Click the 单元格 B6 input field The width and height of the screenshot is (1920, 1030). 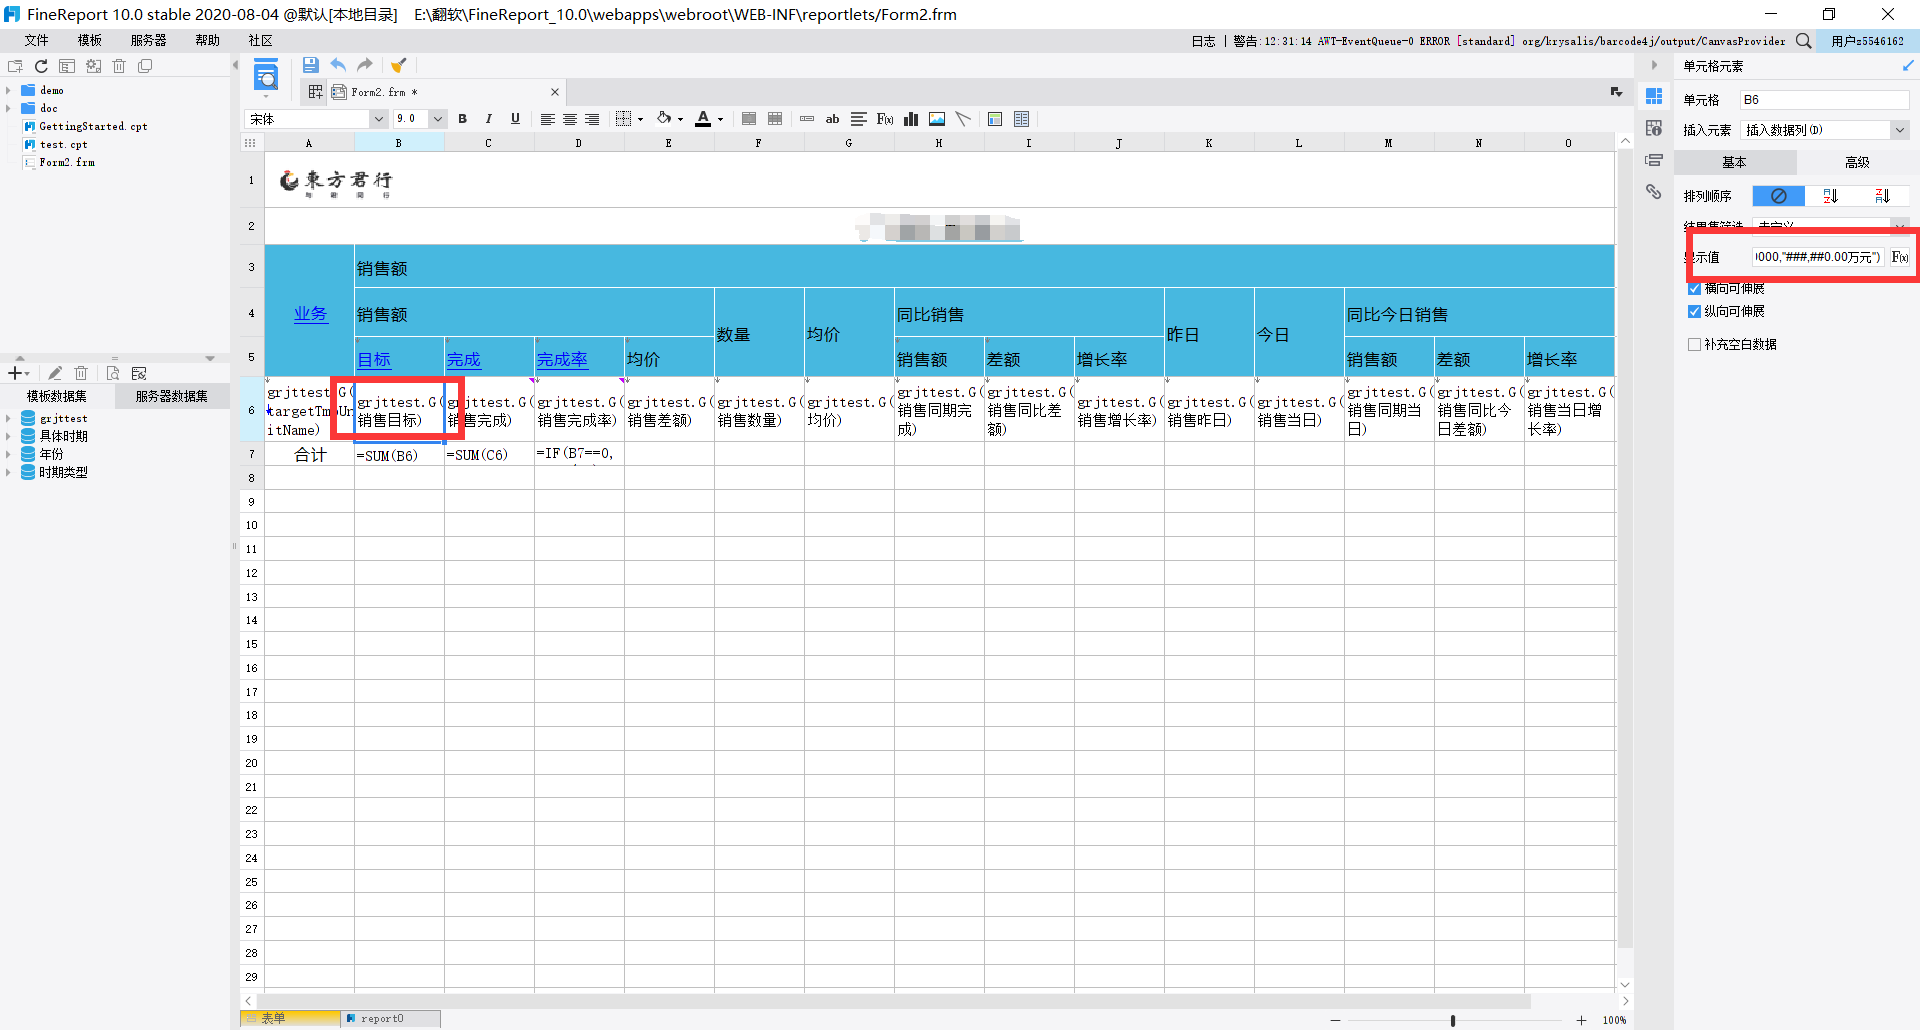(x=1825, y=100)
